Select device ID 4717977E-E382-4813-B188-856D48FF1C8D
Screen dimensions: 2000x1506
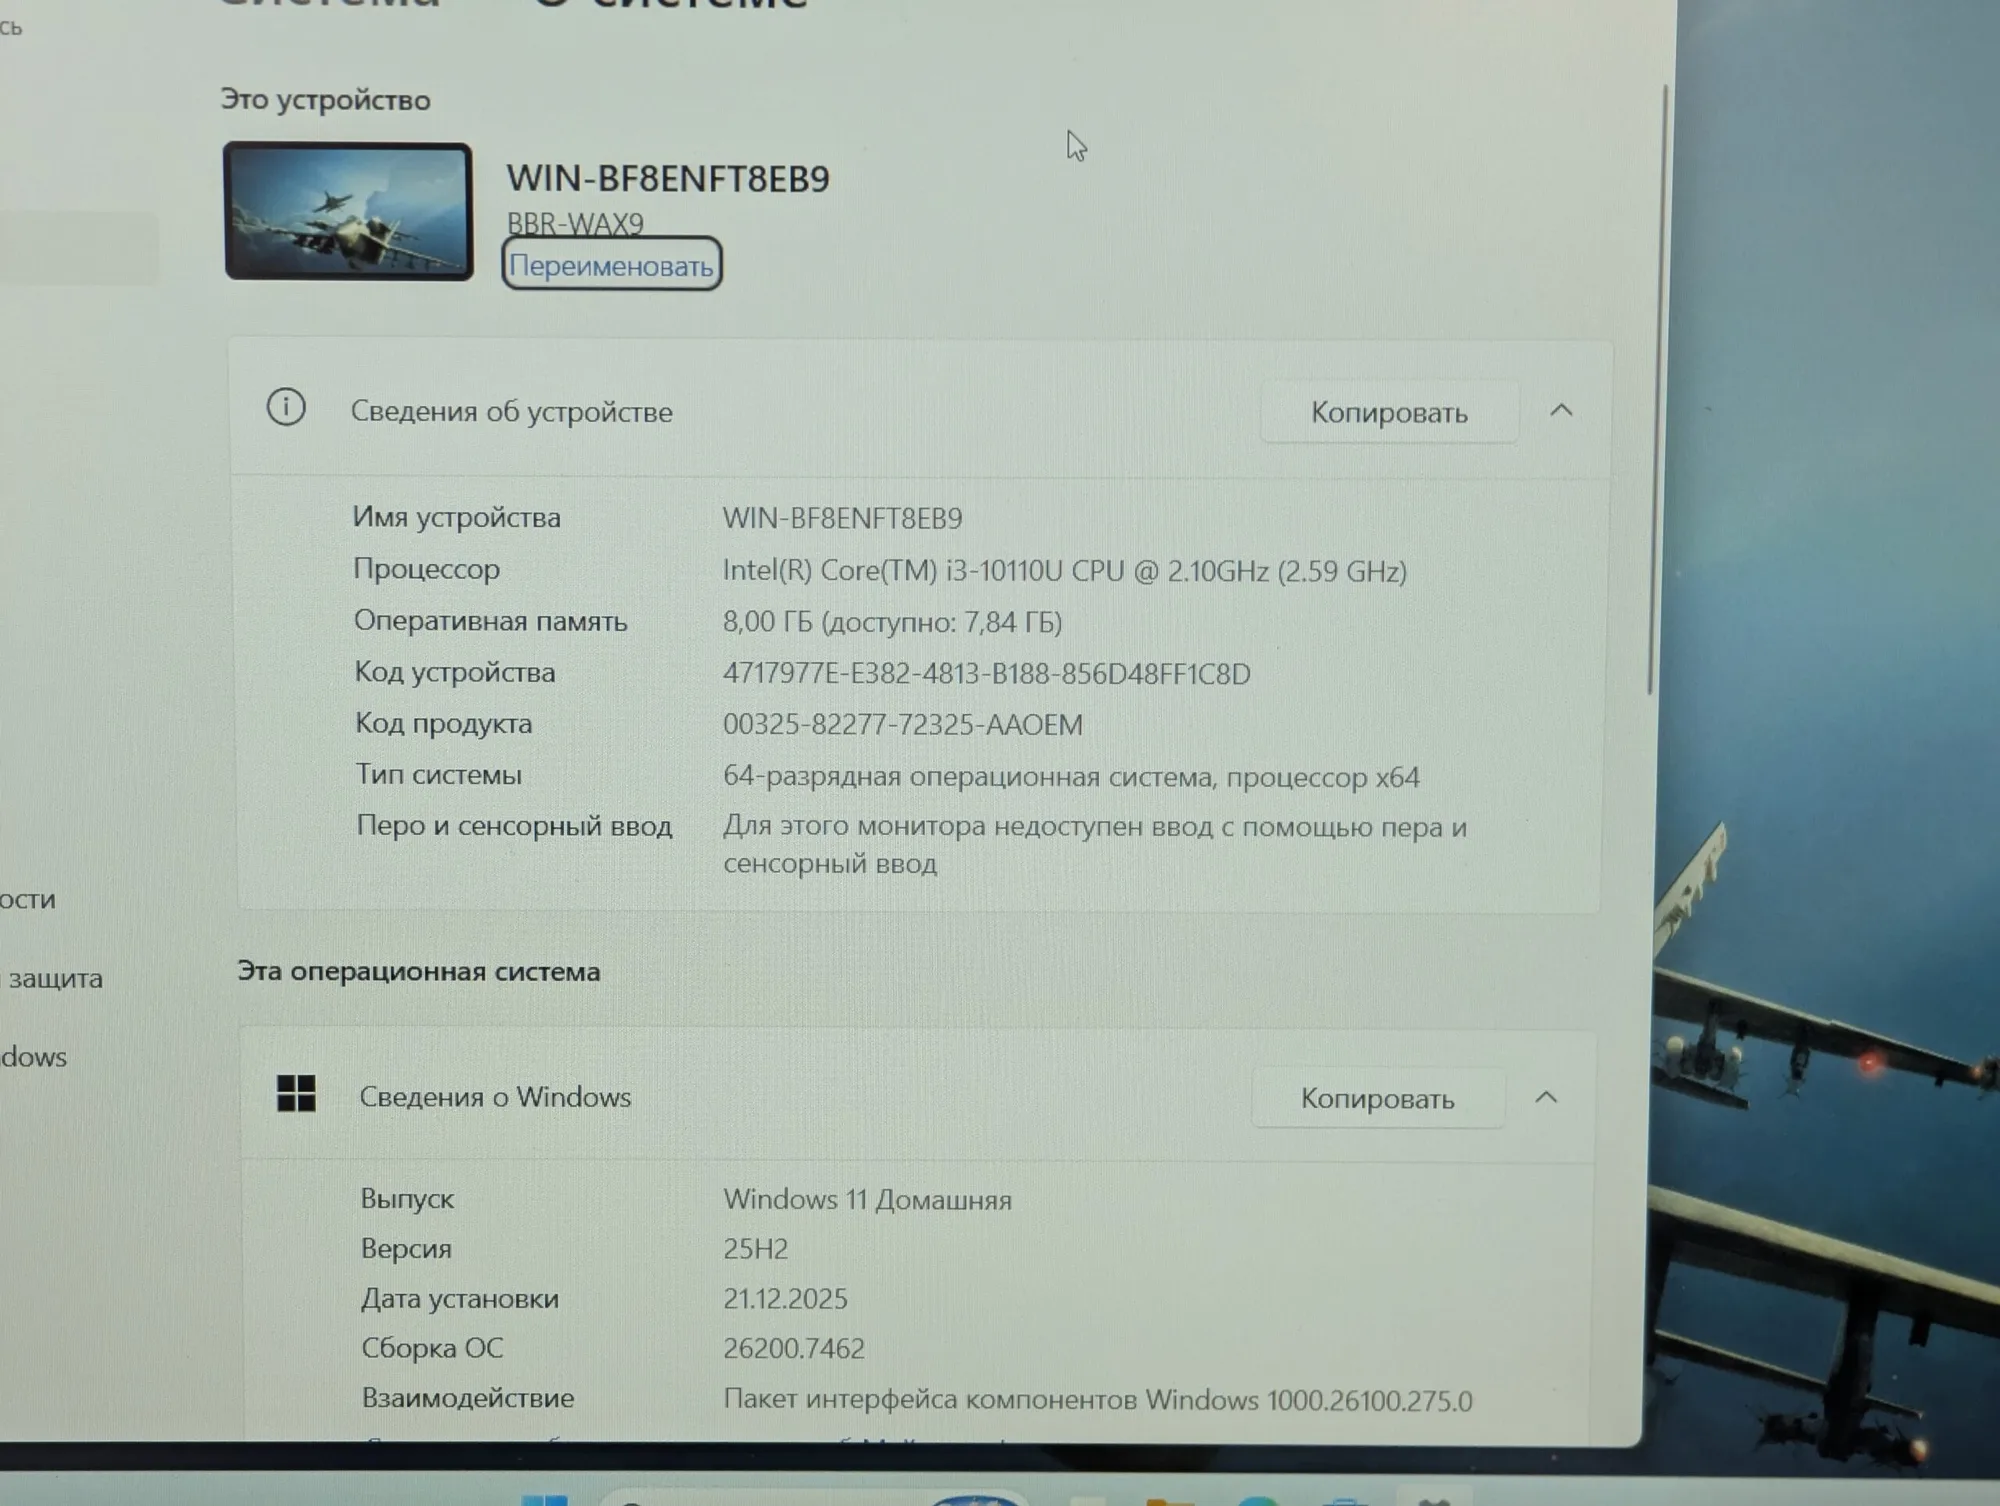[987, 673]
